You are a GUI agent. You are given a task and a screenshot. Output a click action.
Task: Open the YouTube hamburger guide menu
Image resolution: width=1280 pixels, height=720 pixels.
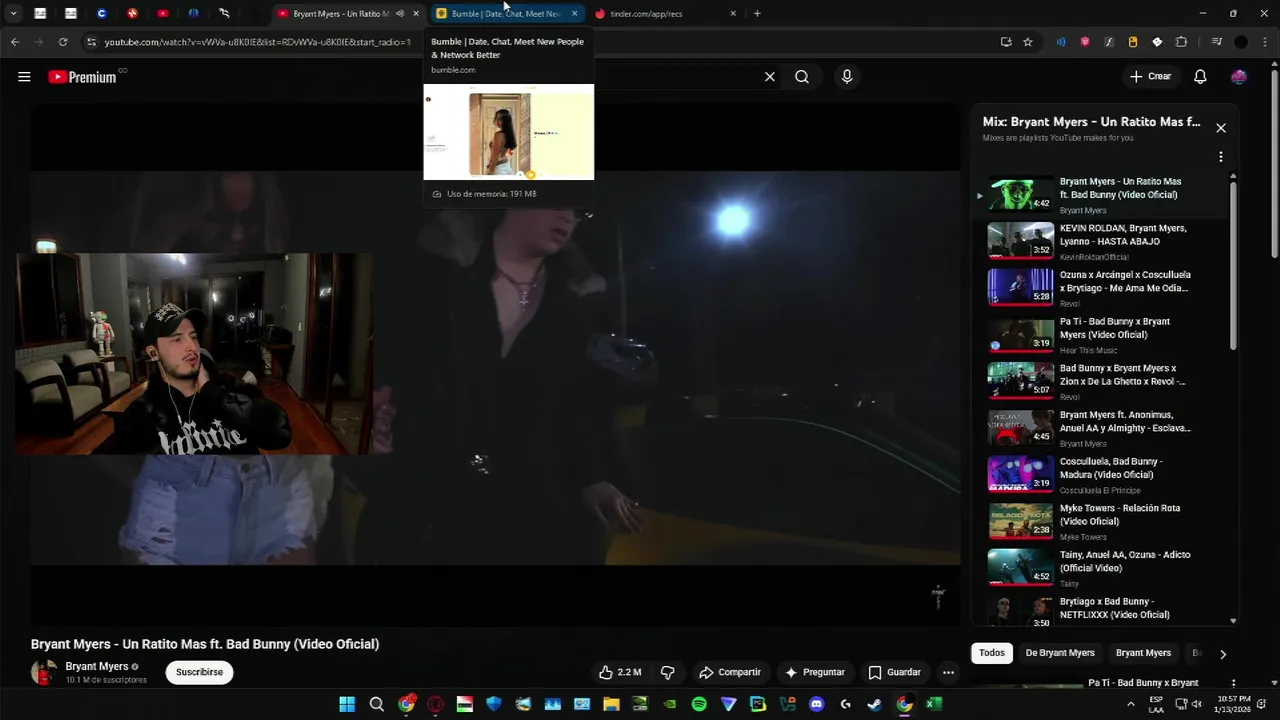[24, 77]
